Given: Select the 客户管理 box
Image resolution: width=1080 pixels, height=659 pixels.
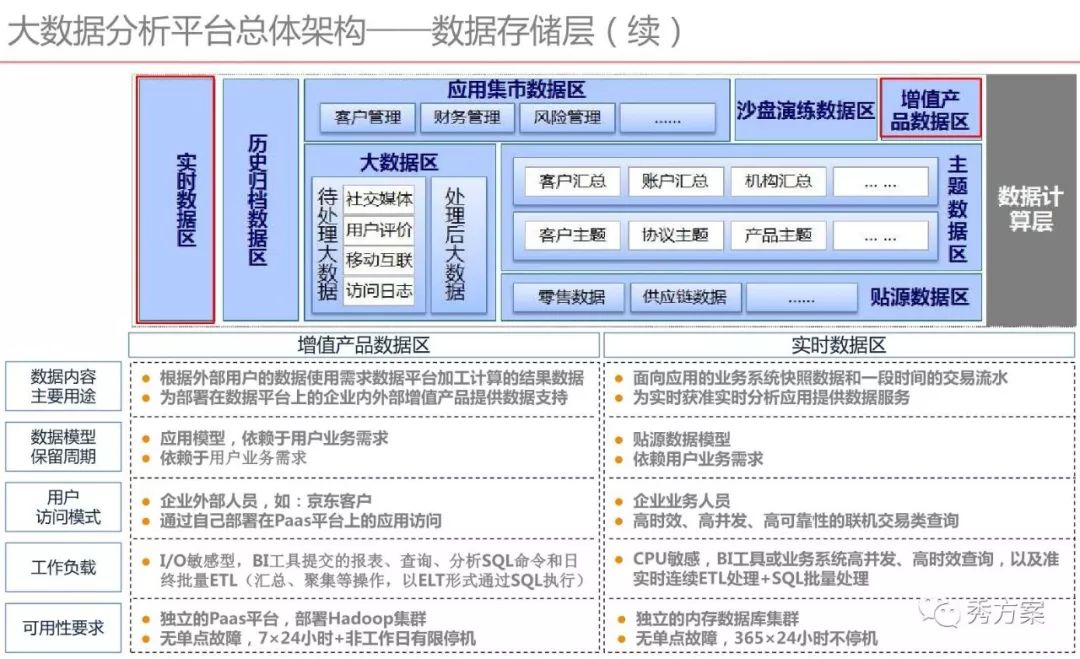Looking at the screenshot, I should (368, 118).
